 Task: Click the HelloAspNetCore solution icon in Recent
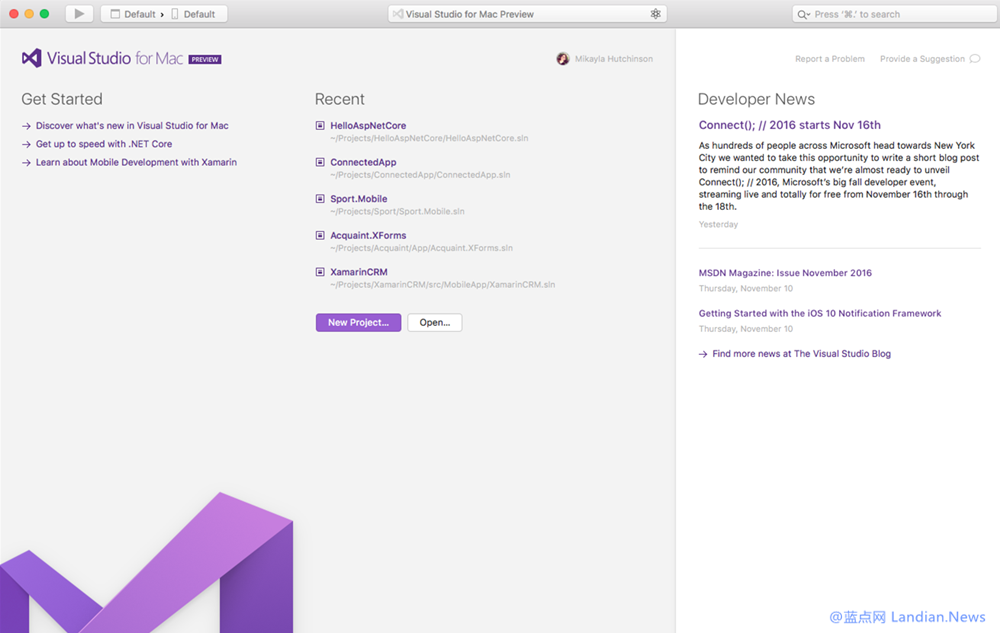(x=320, y=125)
